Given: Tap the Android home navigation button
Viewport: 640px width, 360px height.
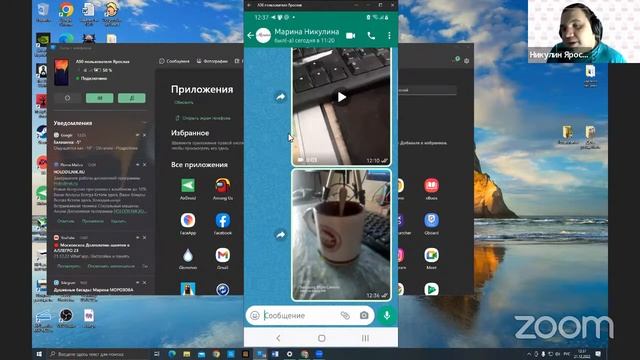Looking at the screenshot, I should [321, 338].
